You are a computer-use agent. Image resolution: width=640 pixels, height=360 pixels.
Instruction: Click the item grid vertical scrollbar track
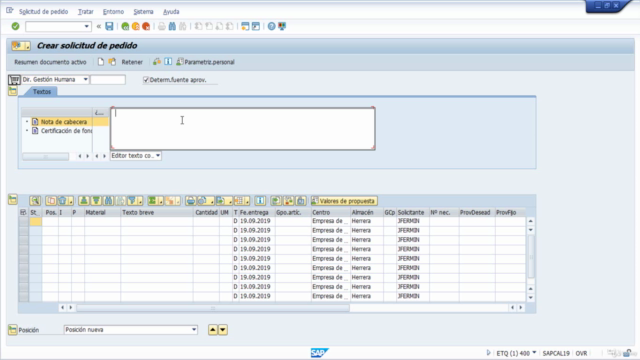tap(531, 259)
